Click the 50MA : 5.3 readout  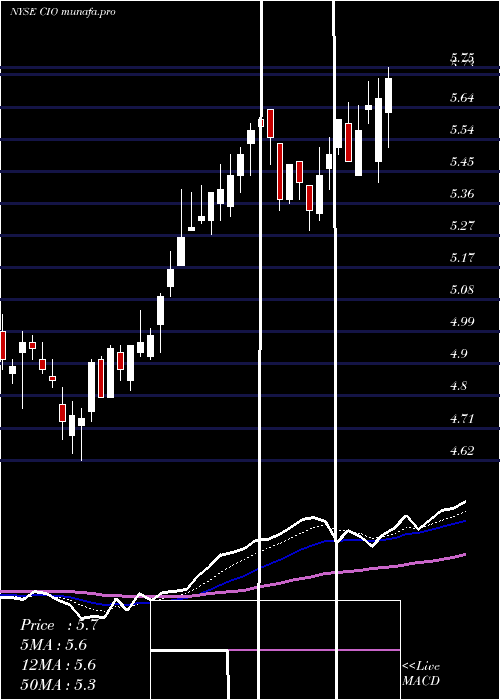pyautogui.click(x=58, y=684)
